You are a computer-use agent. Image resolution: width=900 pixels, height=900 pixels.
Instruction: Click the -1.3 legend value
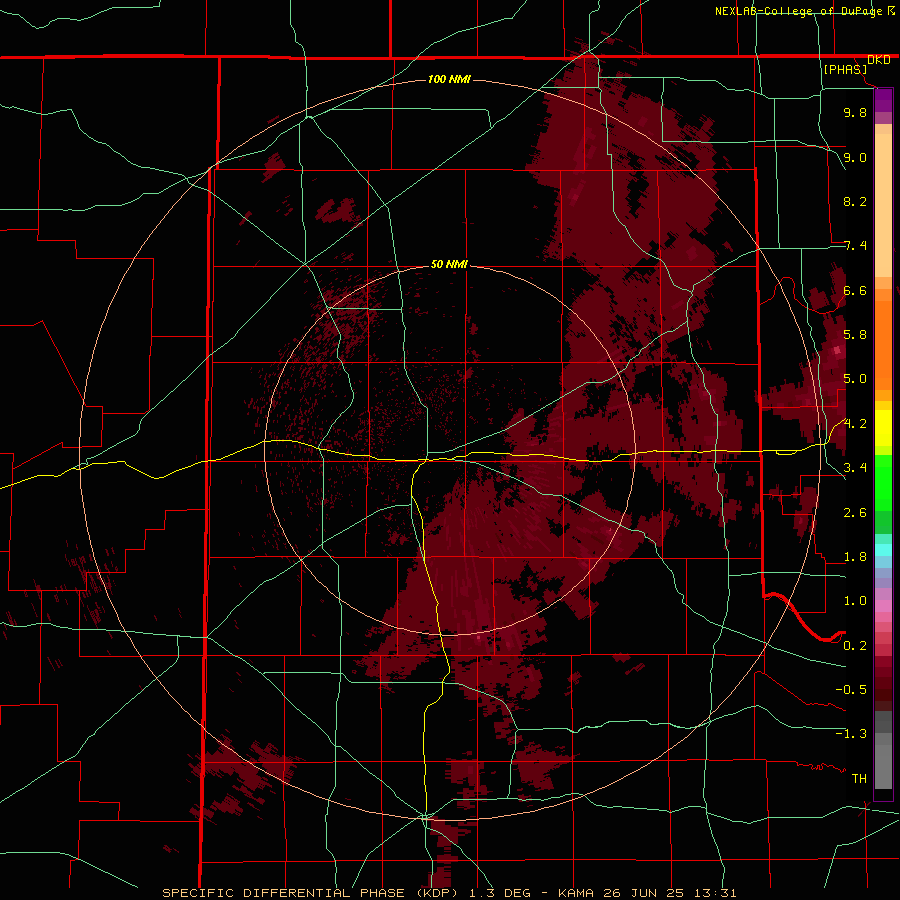[x=851, y=734]
